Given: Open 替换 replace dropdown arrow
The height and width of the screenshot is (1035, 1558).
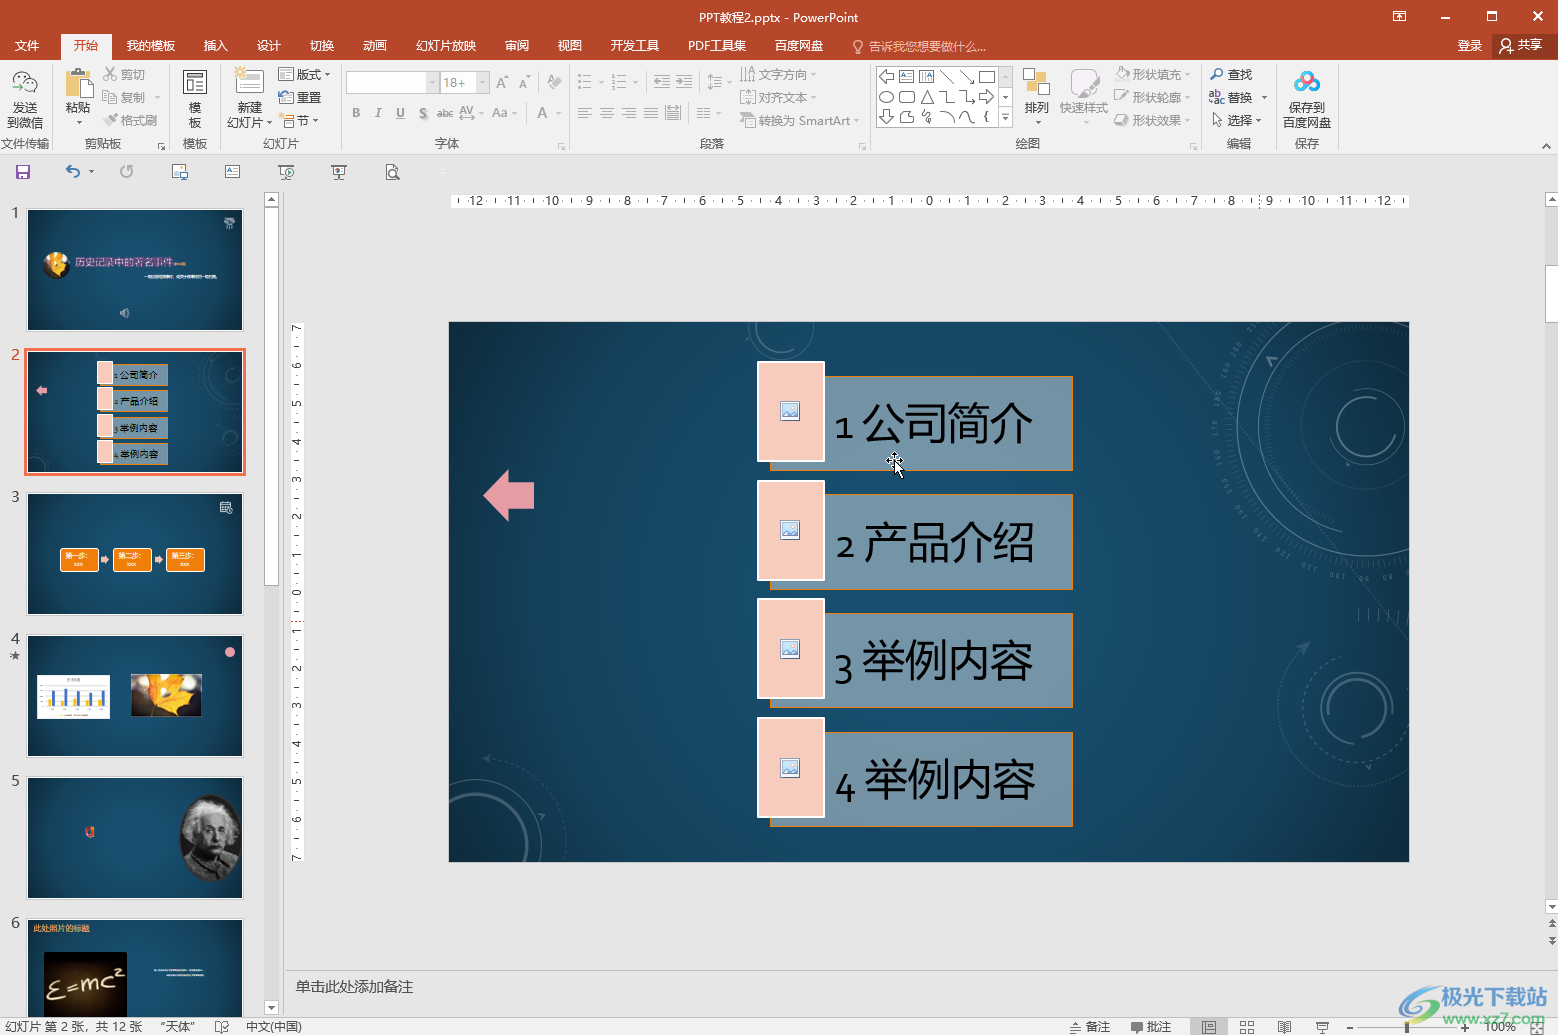Looking at the screenshot, I should point(1264,97).
